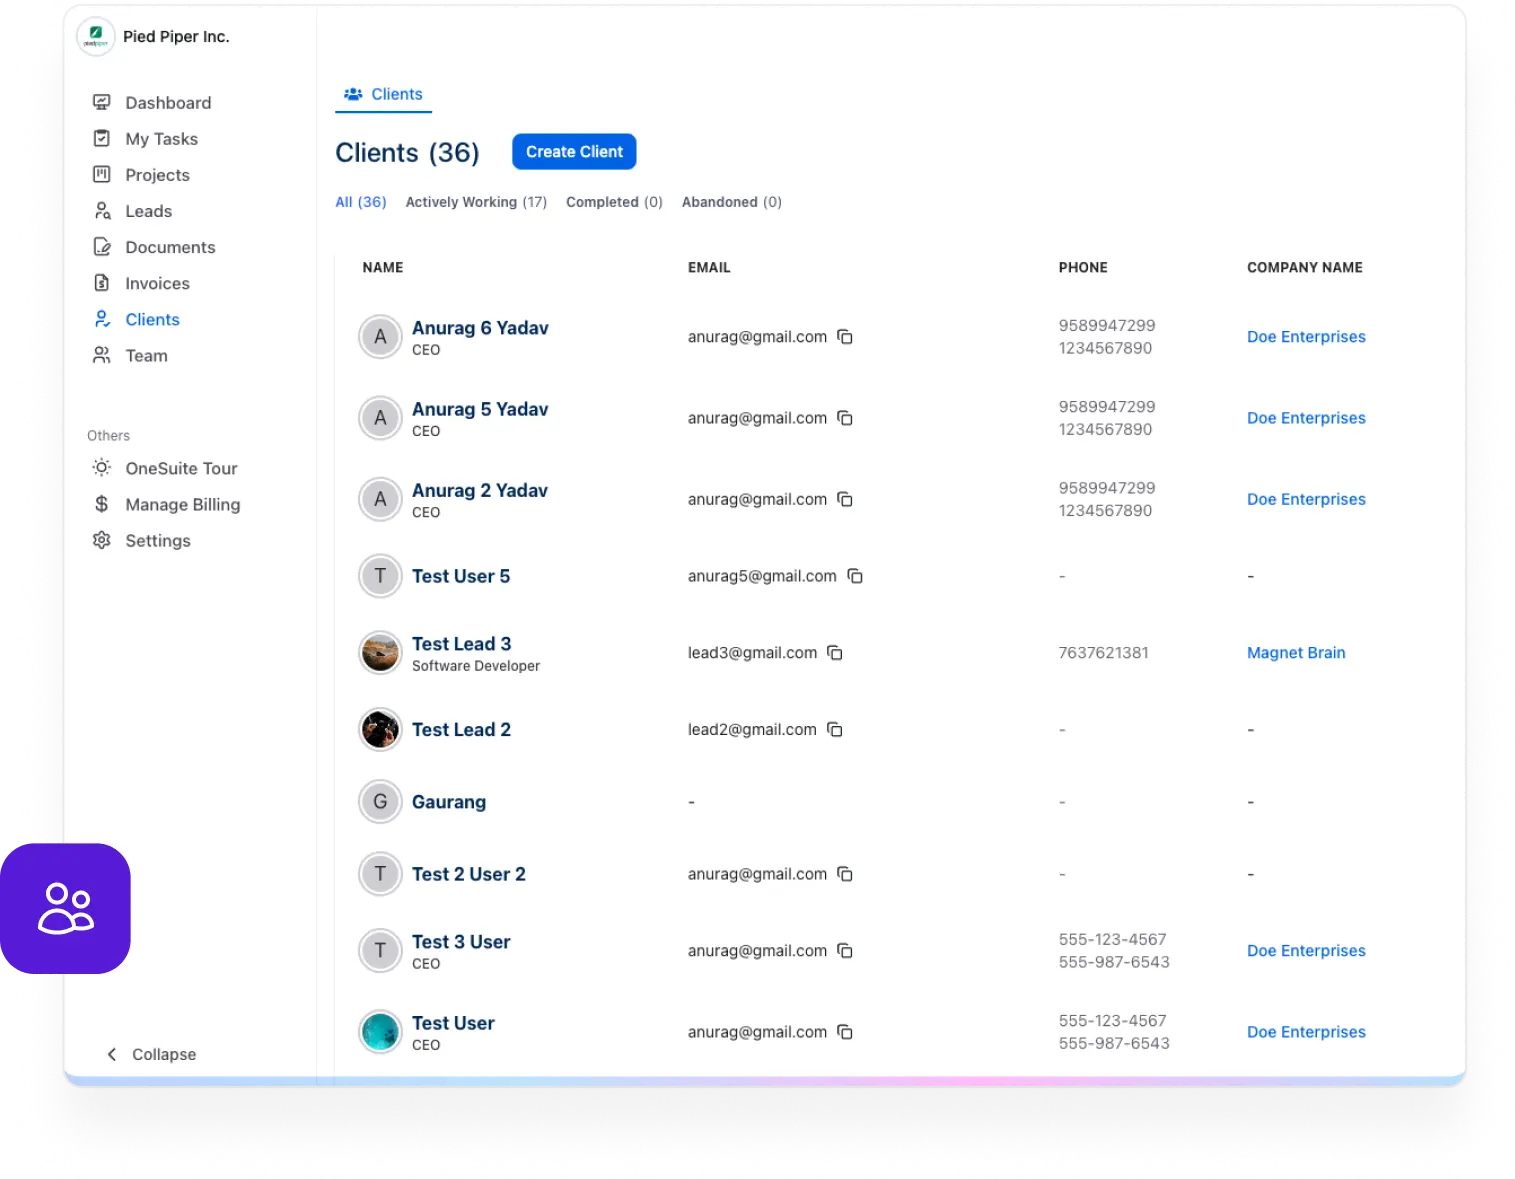Filter by Actively Working (17)
This screenshot has height=1179, width=1515.
[x=476, y=202]
